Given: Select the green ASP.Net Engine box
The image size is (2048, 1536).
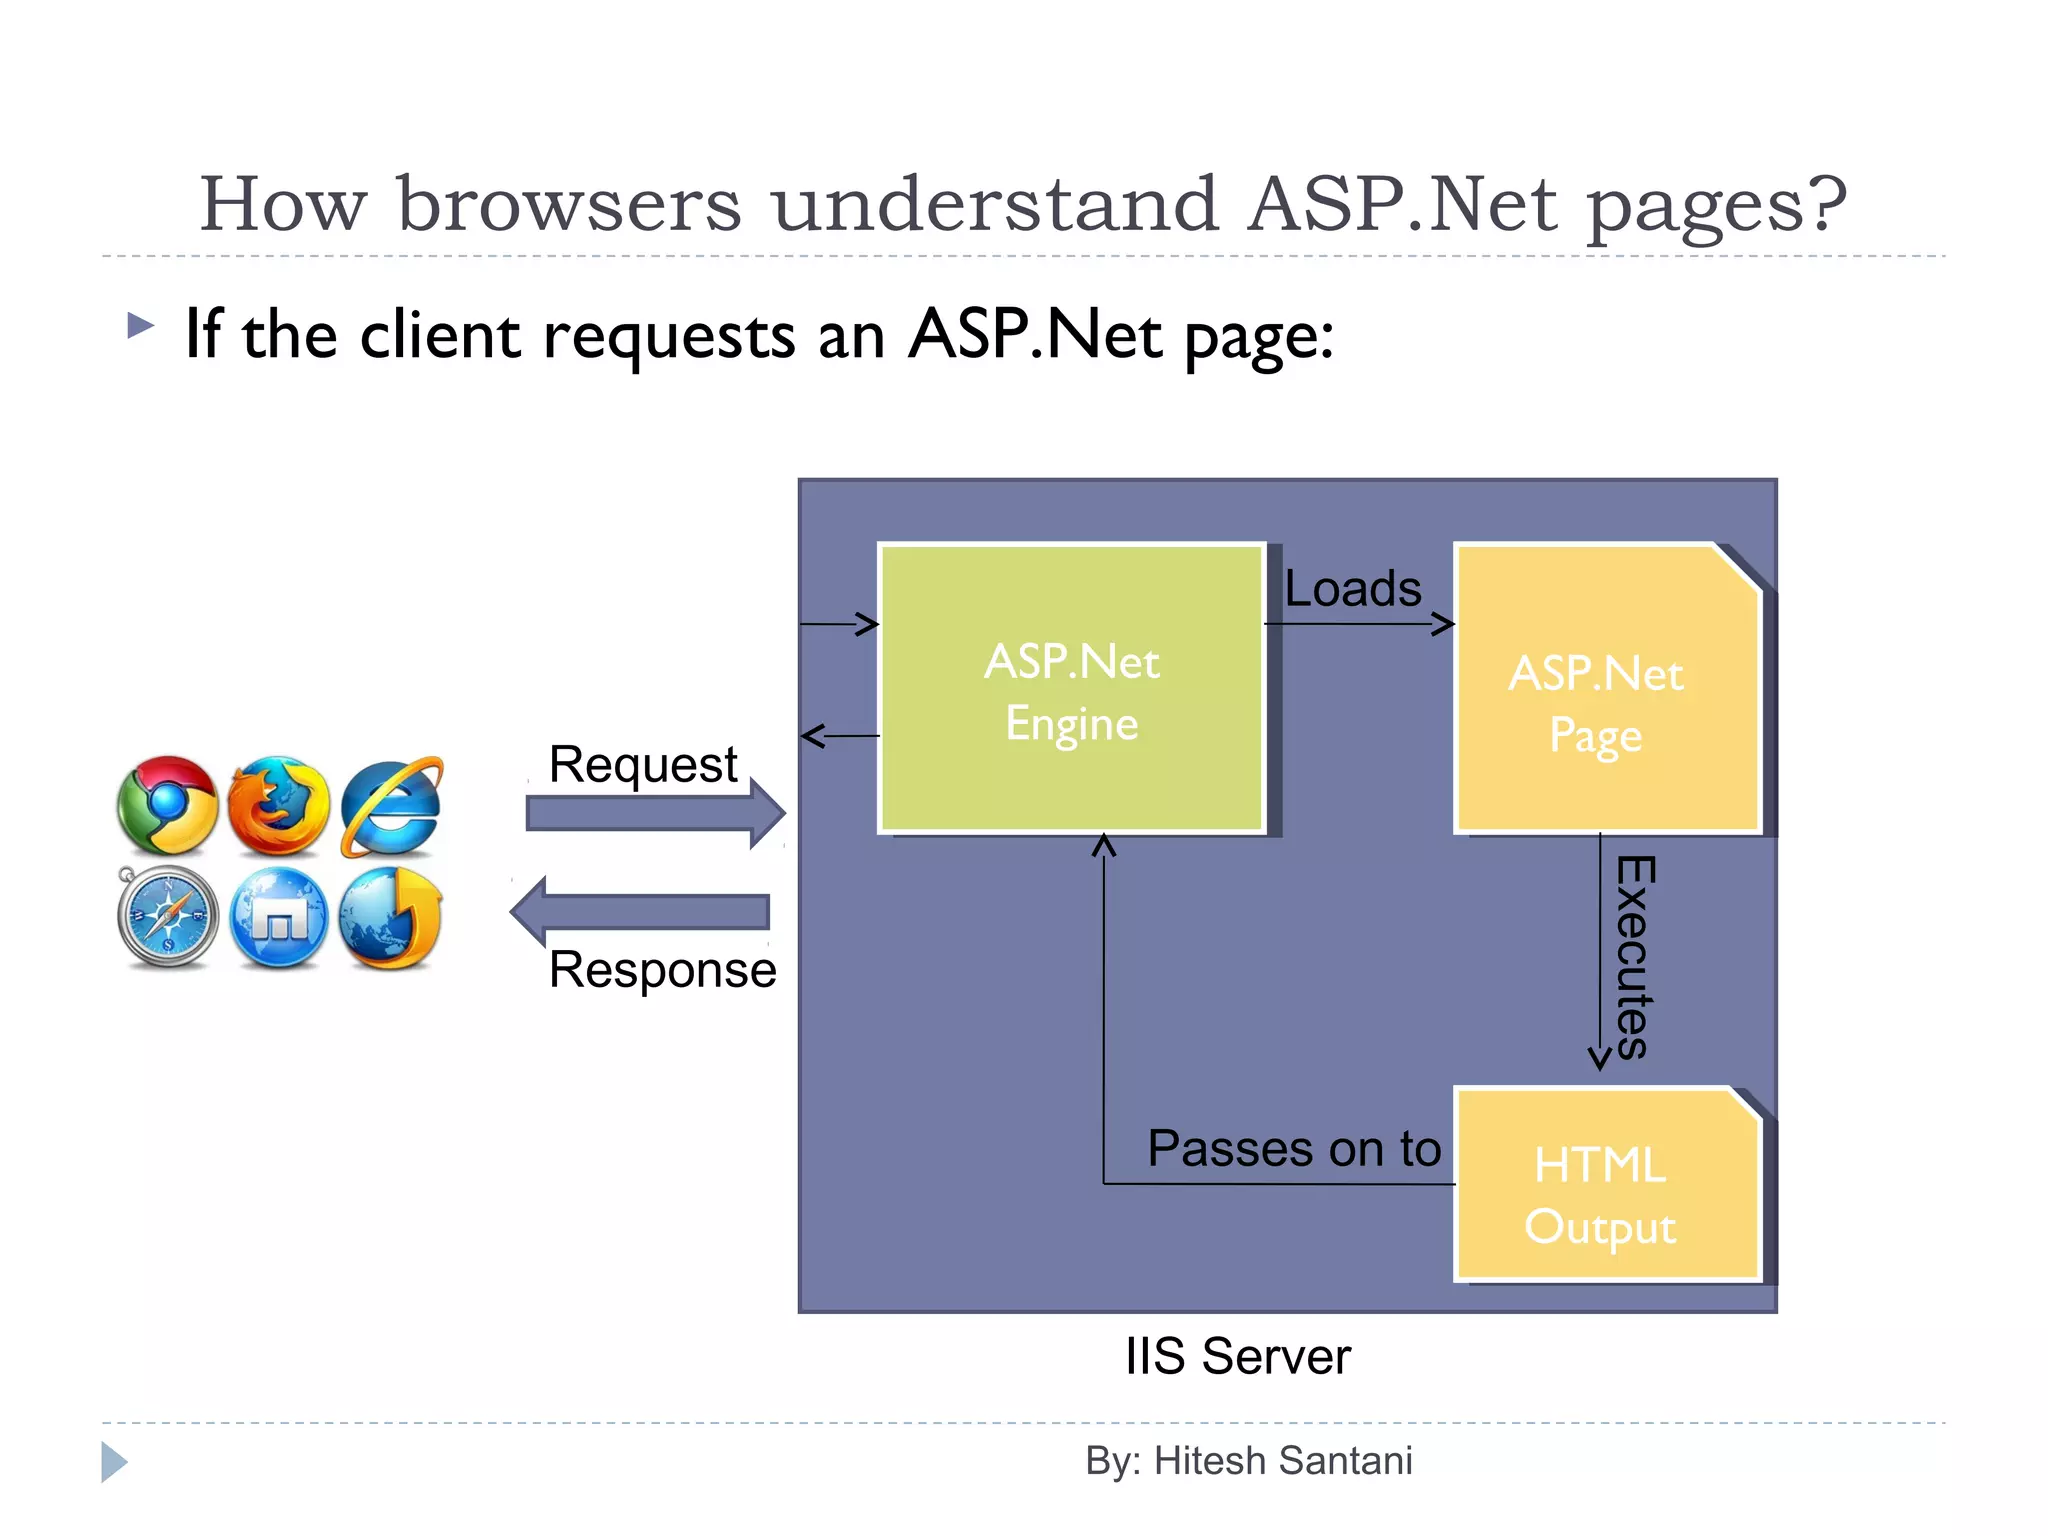Looking at the screenshot, I should point(1071,689).
